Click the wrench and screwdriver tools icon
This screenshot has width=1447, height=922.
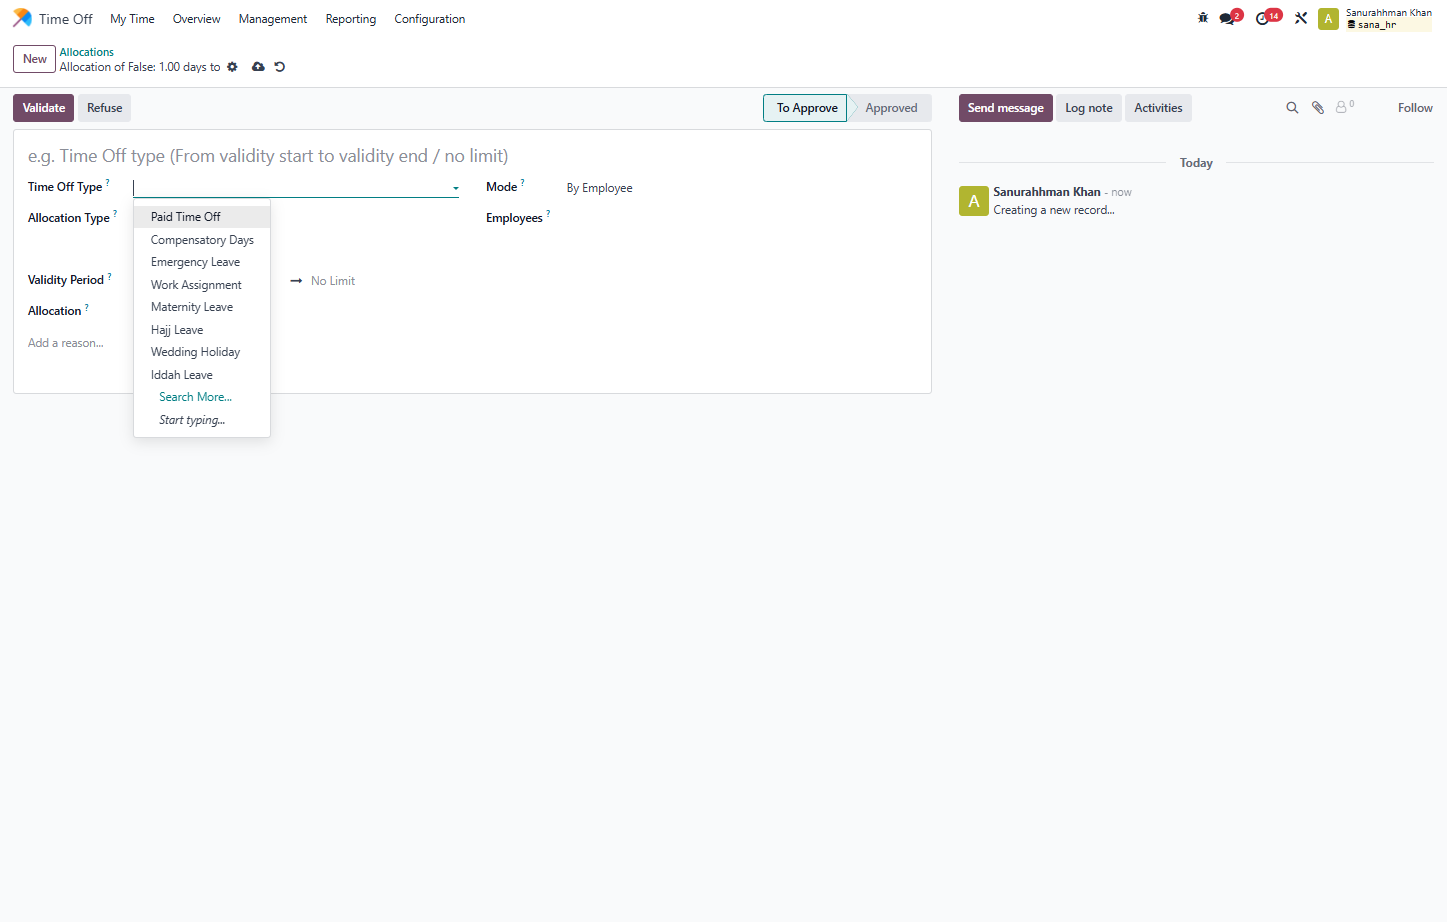1301,18
